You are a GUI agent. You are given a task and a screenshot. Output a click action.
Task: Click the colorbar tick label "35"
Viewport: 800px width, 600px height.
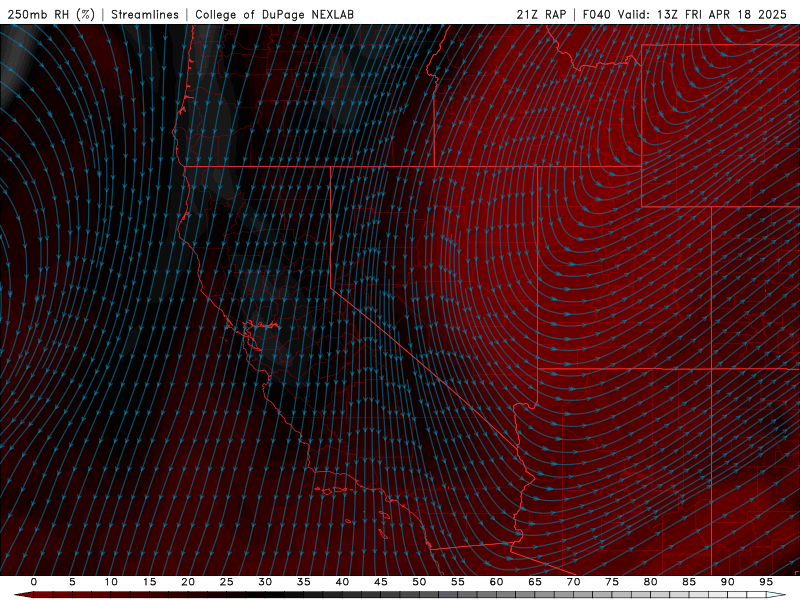[304, 582]
